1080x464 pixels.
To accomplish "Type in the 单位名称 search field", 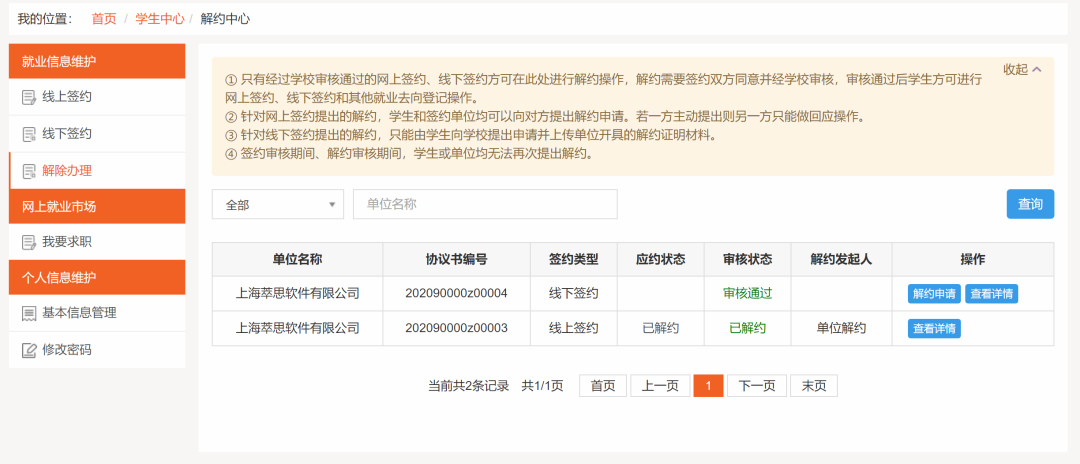I will [x=485, y=204].
